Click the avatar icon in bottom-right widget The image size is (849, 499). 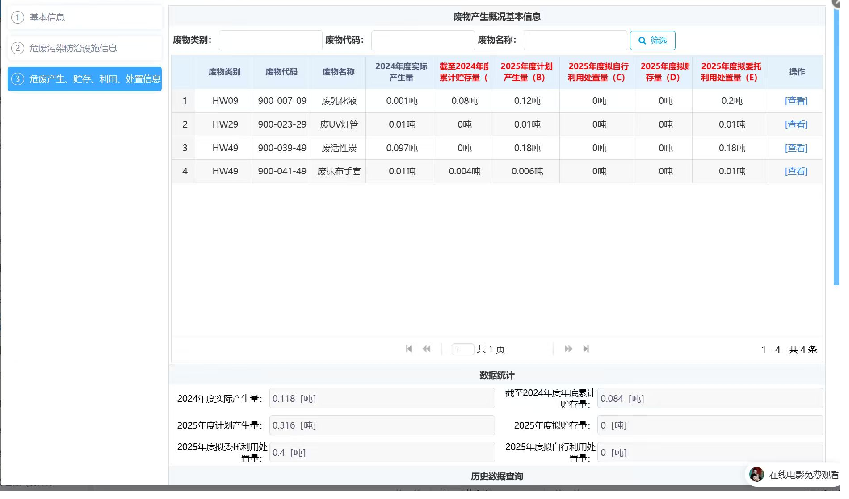coord(757,473)
